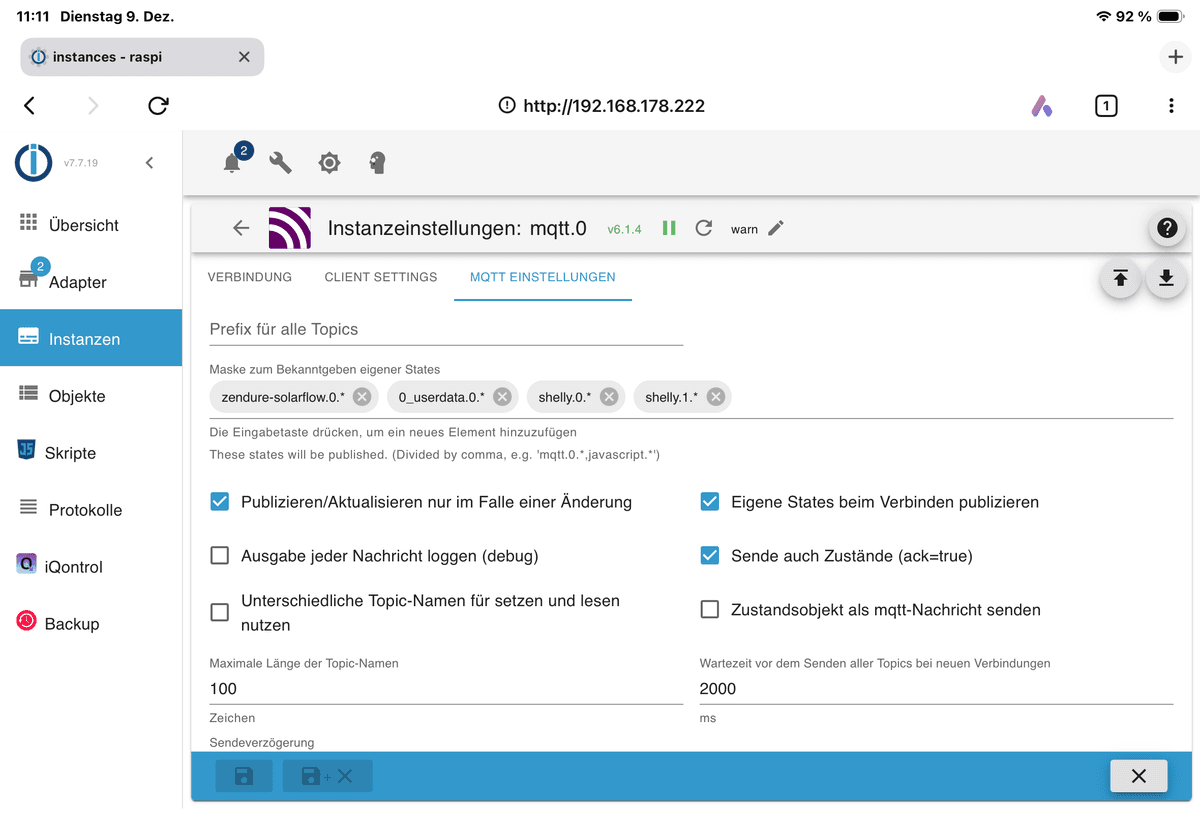Toggle Sende auch Zustände (ack=true)
The width and height of the screenshot is (1200, 834).
(710, 556)
